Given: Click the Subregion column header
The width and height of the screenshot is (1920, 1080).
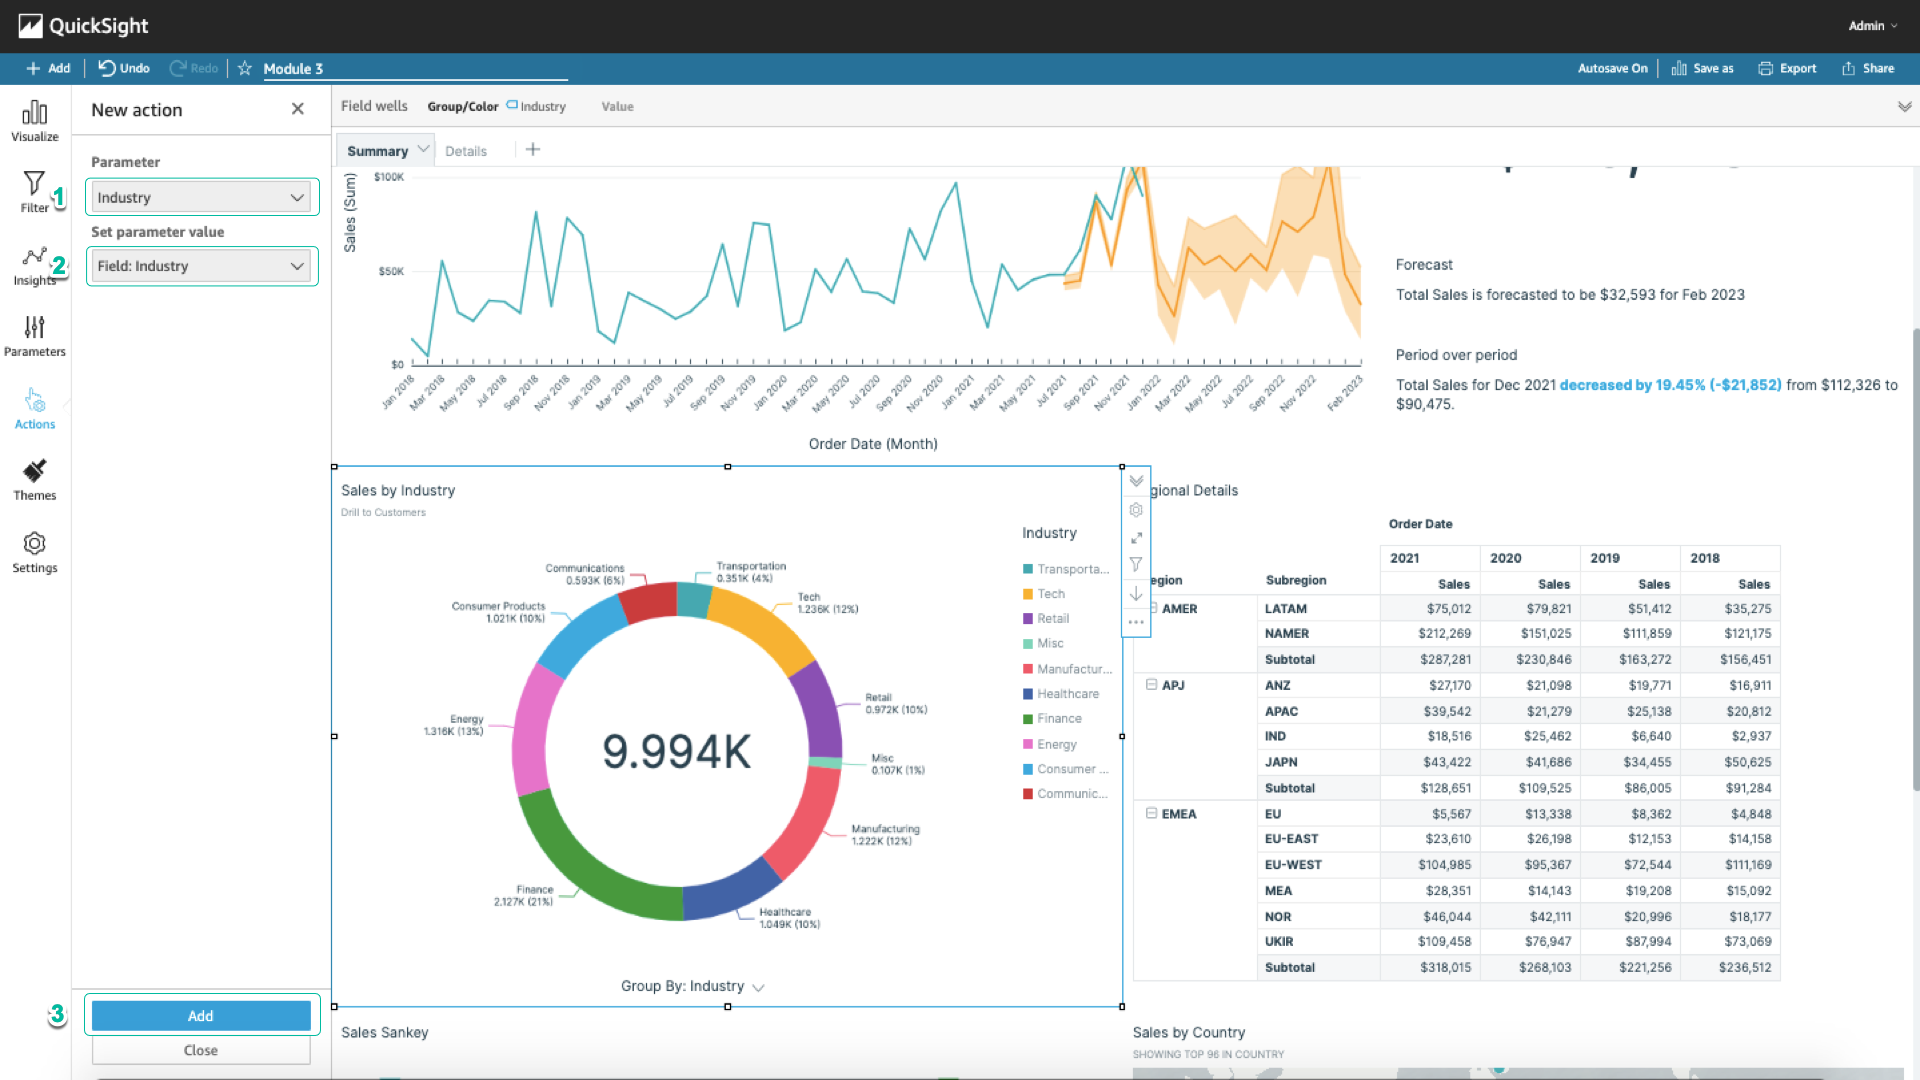Looking at the screenshot, I should [x=1296, y=580].
